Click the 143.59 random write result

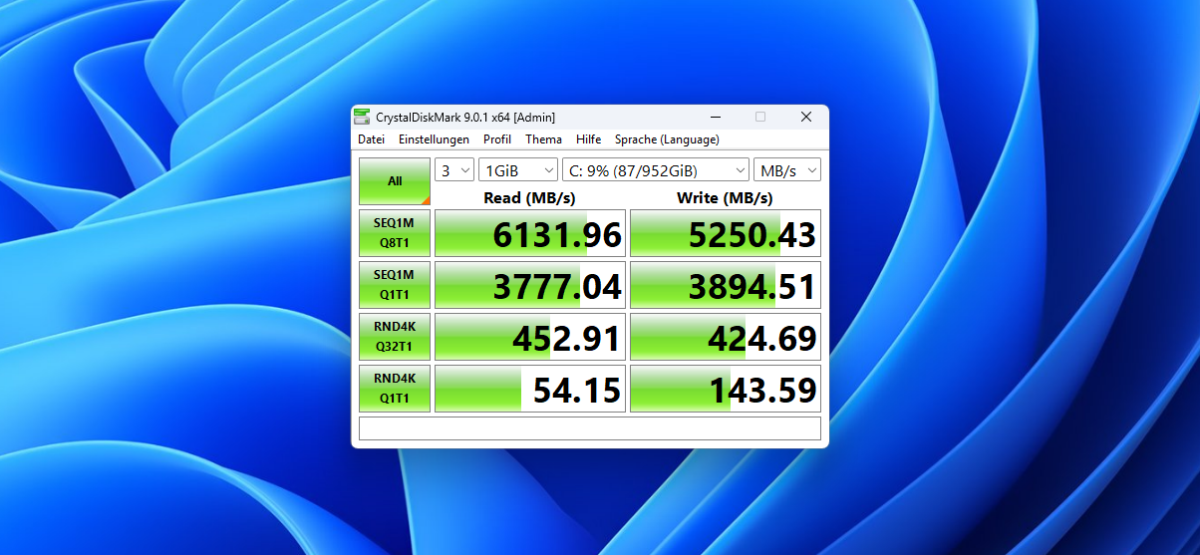click(725, 389)
